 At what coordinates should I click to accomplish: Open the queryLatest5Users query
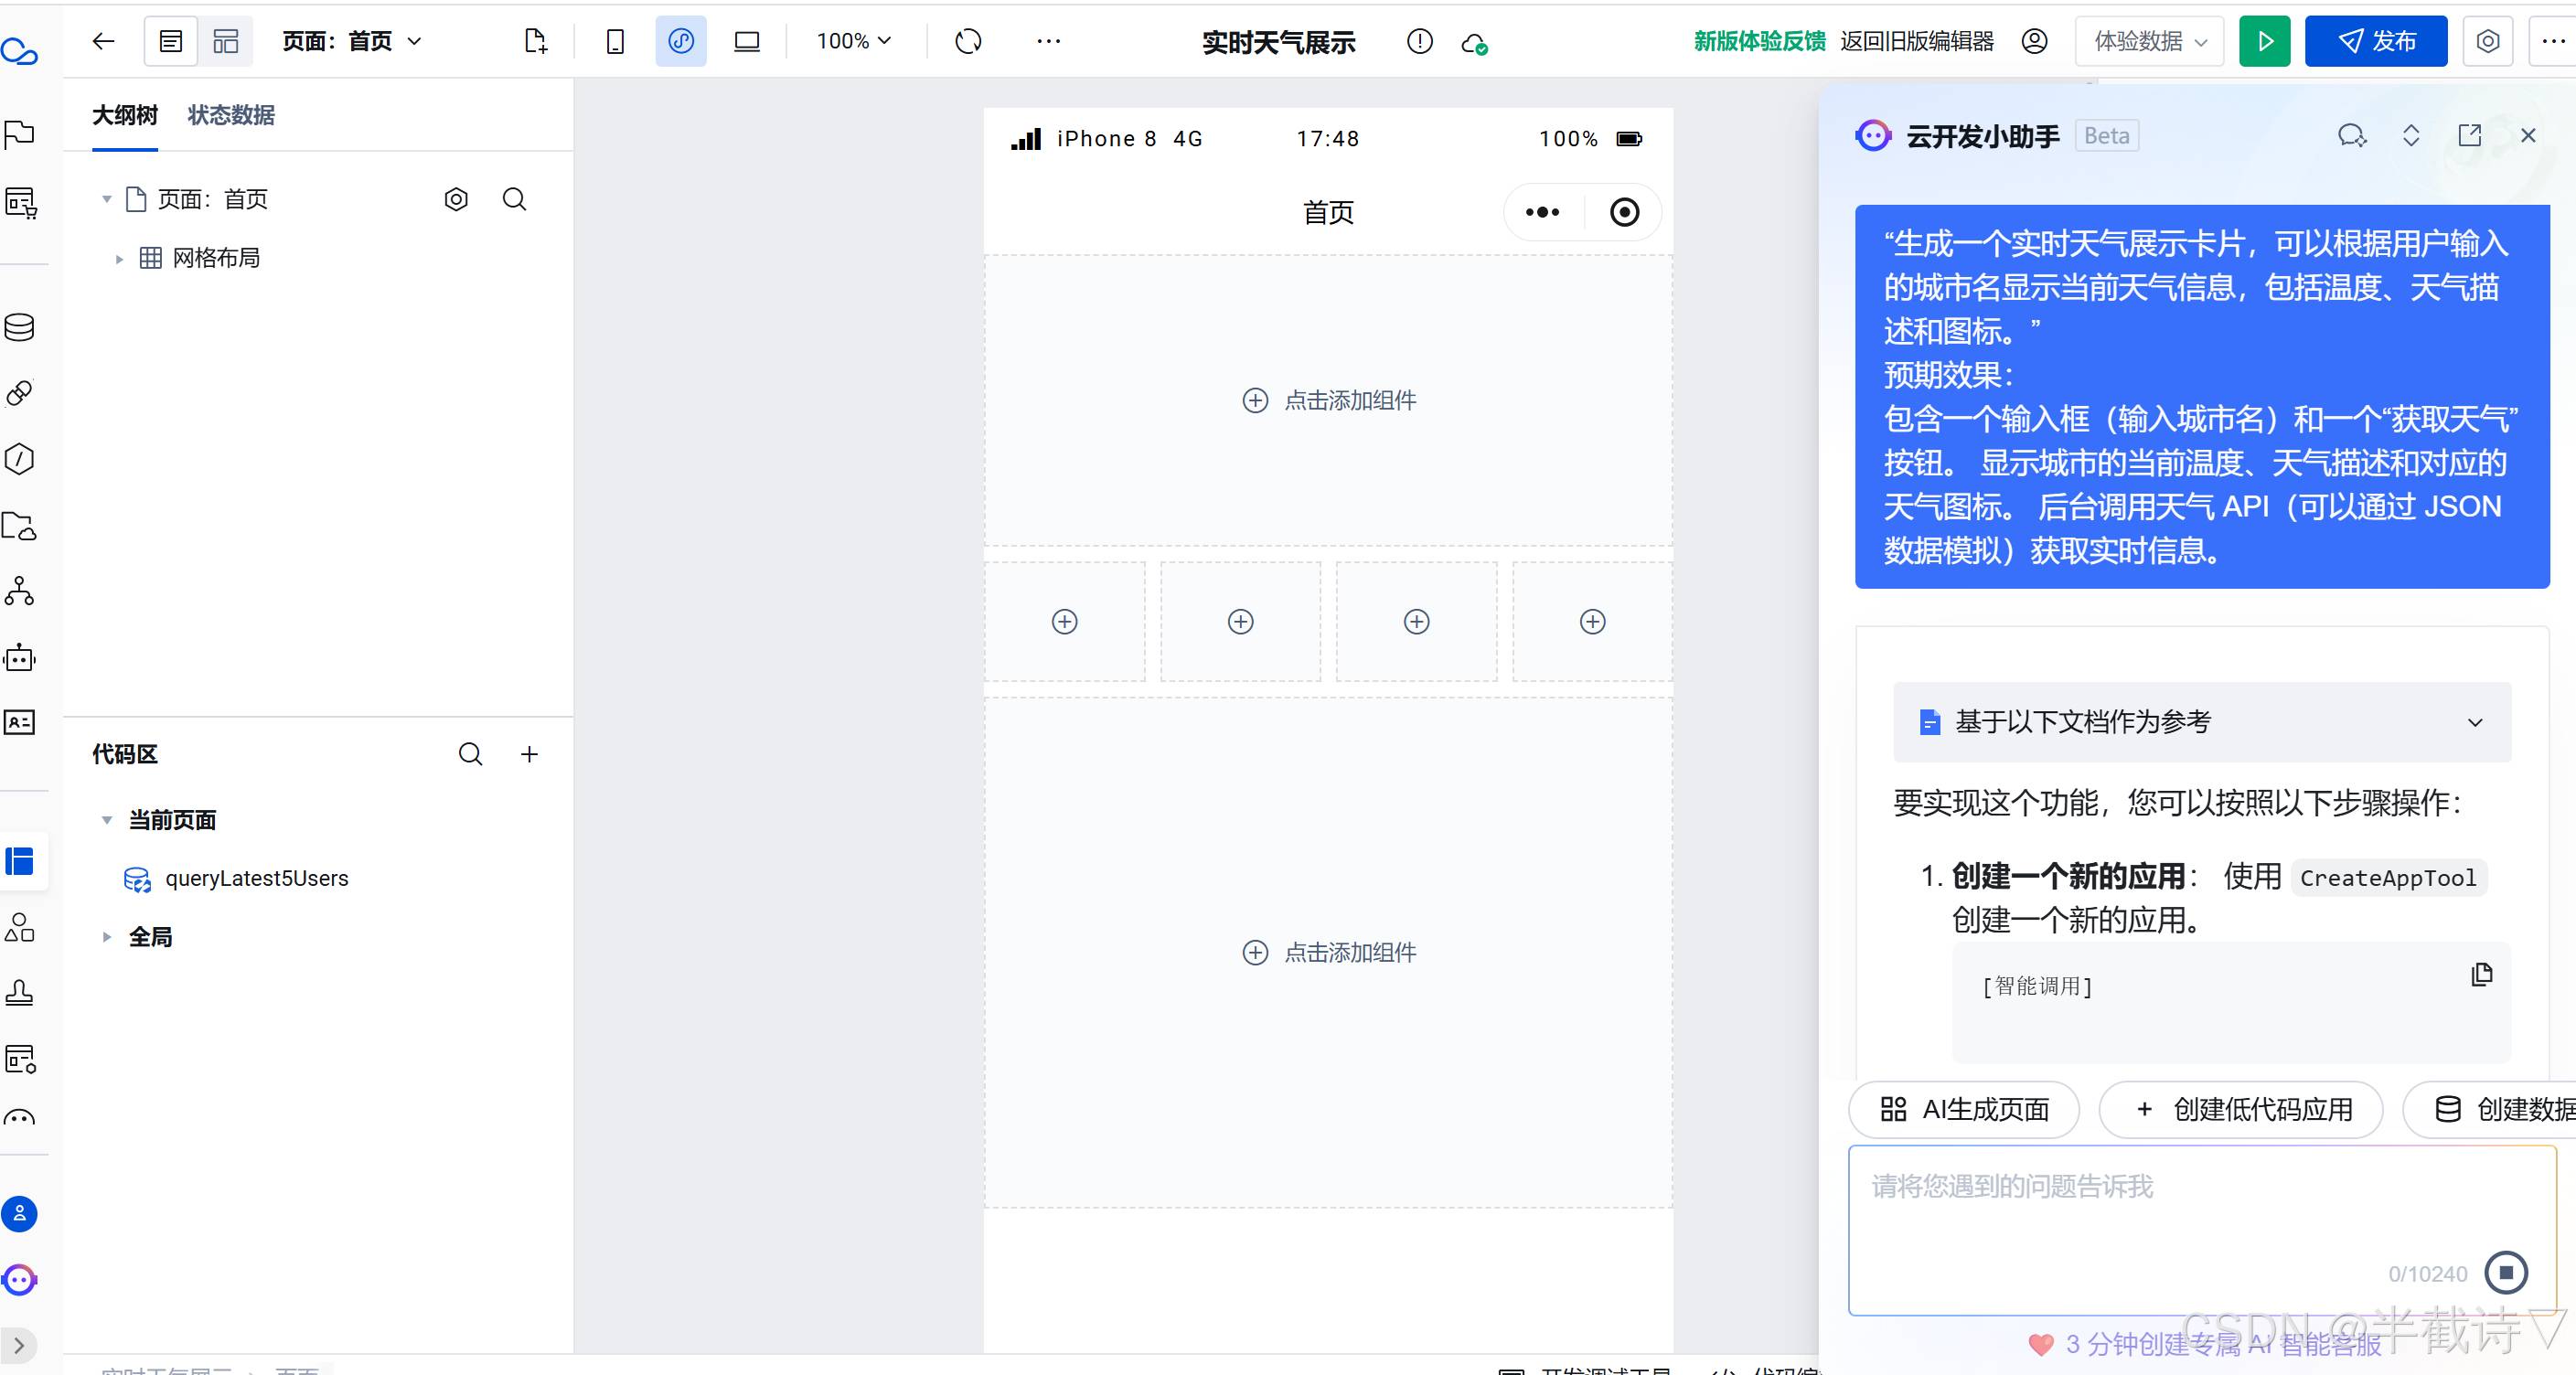tap(256, 878)
